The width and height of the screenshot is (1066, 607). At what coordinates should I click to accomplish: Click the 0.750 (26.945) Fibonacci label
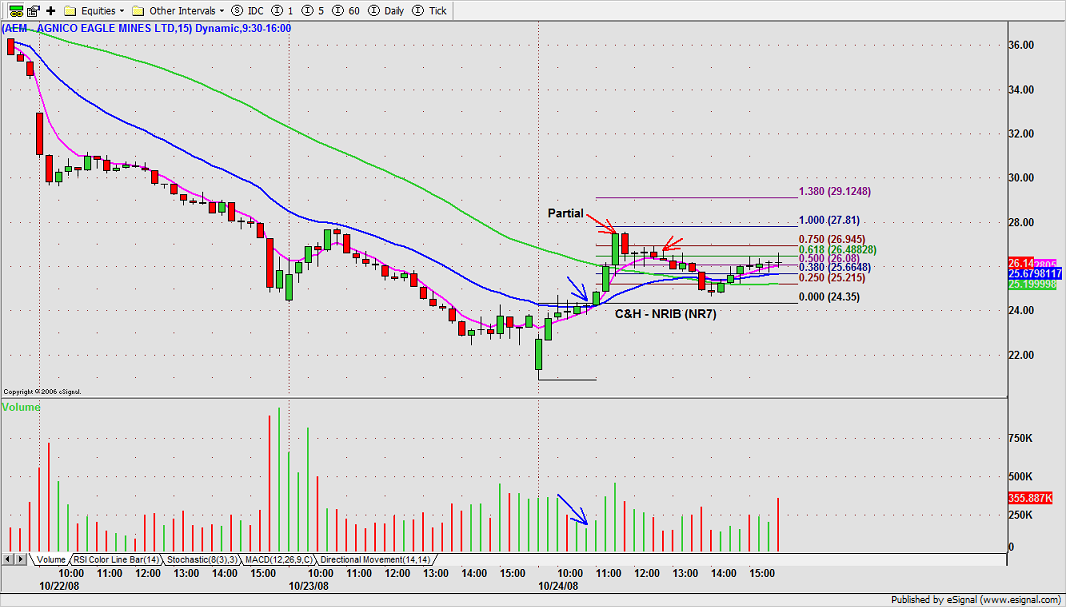tap(831, 239)
